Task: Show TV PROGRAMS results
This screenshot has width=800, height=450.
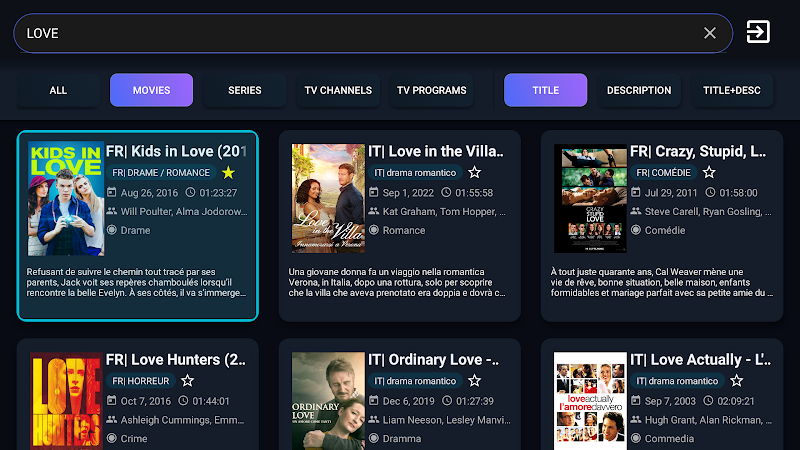Action: [x=432, y=90]
